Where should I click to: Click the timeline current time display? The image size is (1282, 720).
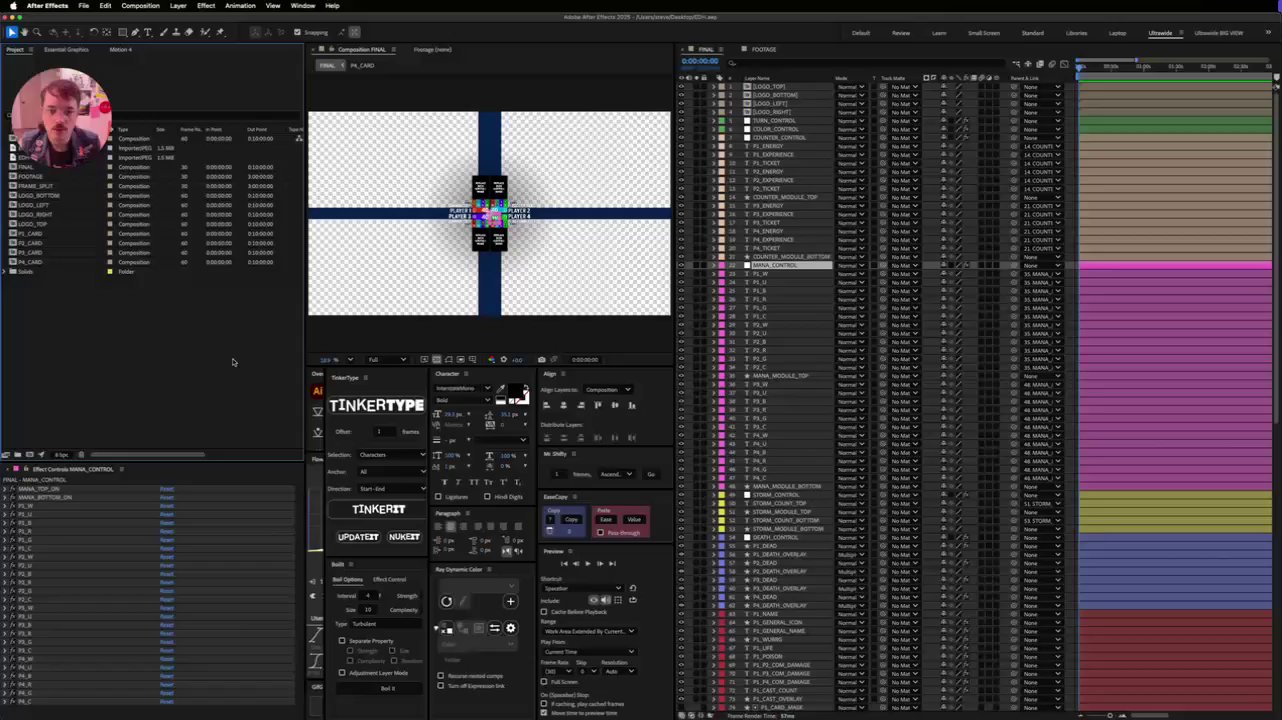click(700, 62)
